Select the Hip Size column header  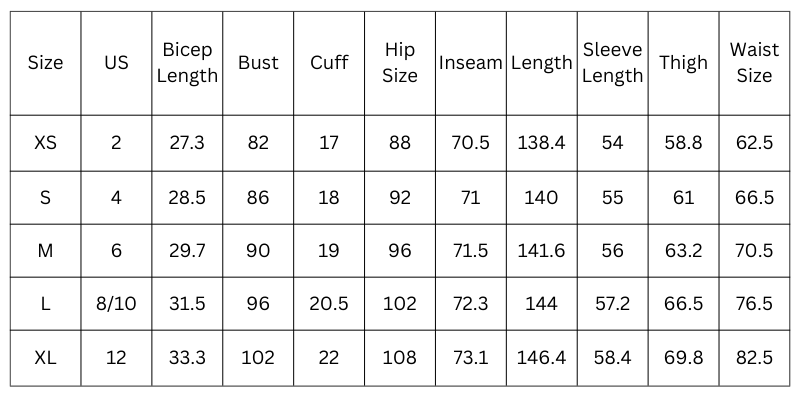coord(400,63)
